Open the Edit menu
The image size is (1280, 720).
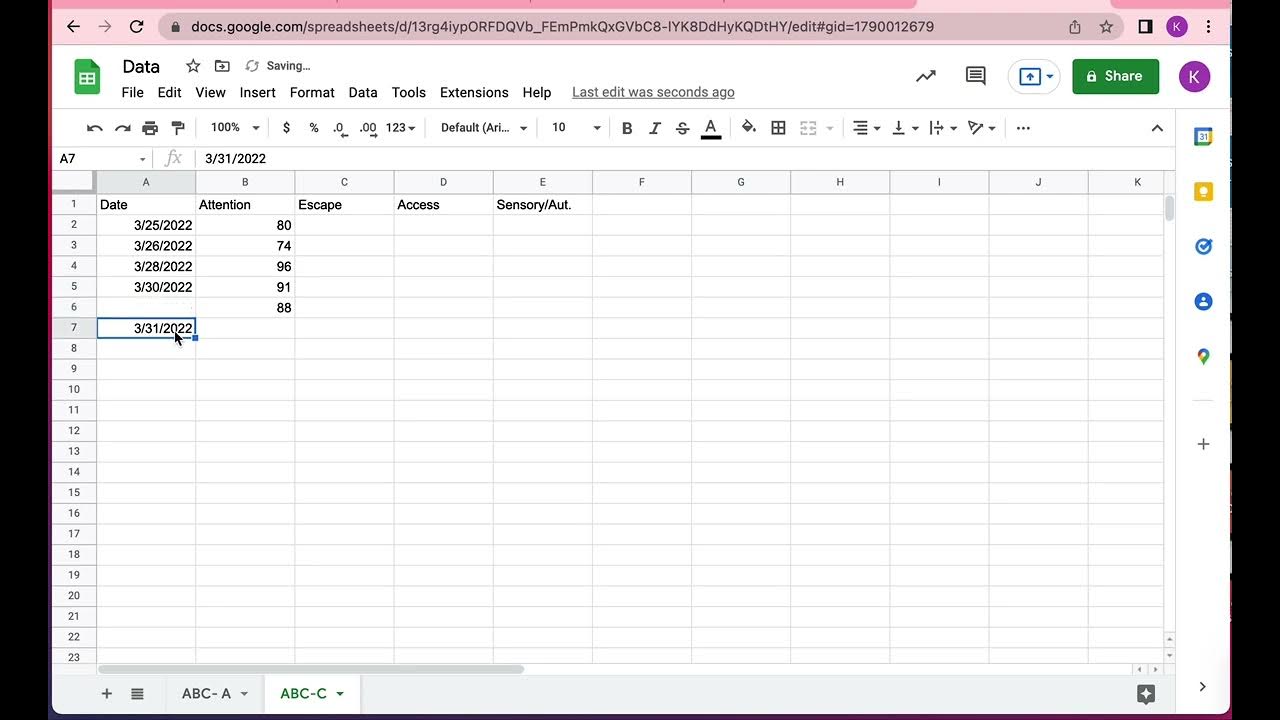(170, 92)
